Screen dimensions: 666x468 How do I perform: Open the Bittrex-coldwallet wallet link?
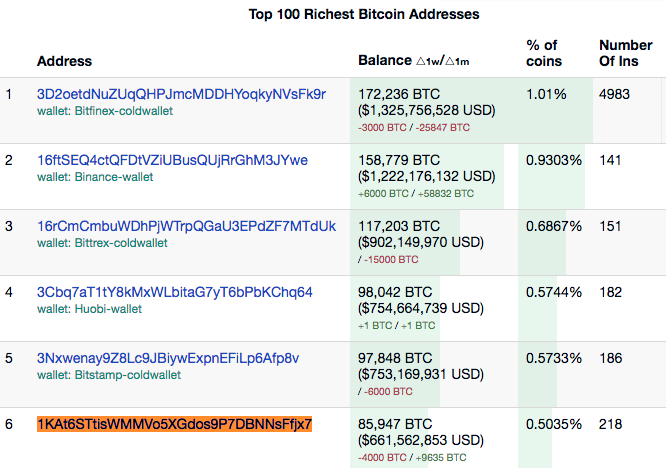click(121, 243)
